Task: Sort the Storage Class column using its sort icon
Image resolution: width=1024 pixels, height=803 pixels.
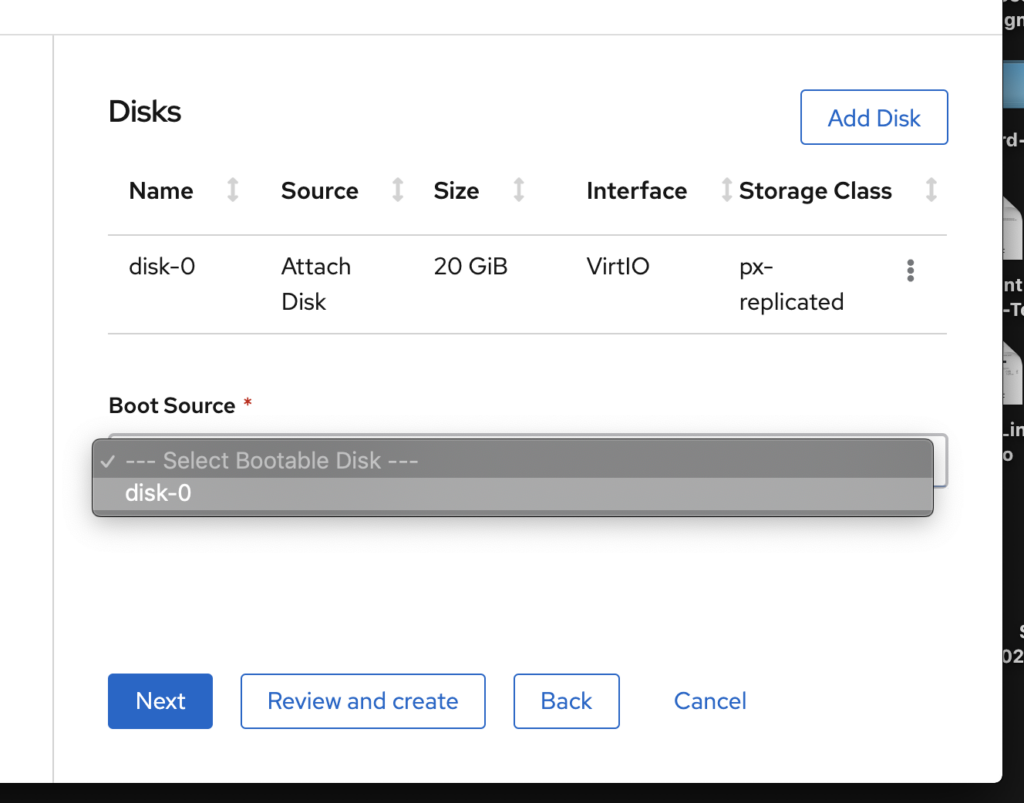Action: 932,191
